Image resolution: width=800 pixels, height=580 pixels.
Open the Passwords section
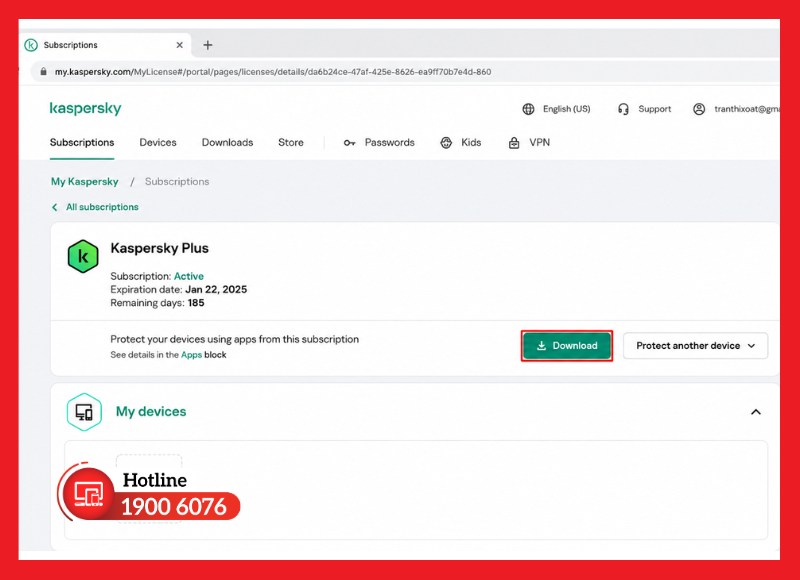tap(390, 143)
